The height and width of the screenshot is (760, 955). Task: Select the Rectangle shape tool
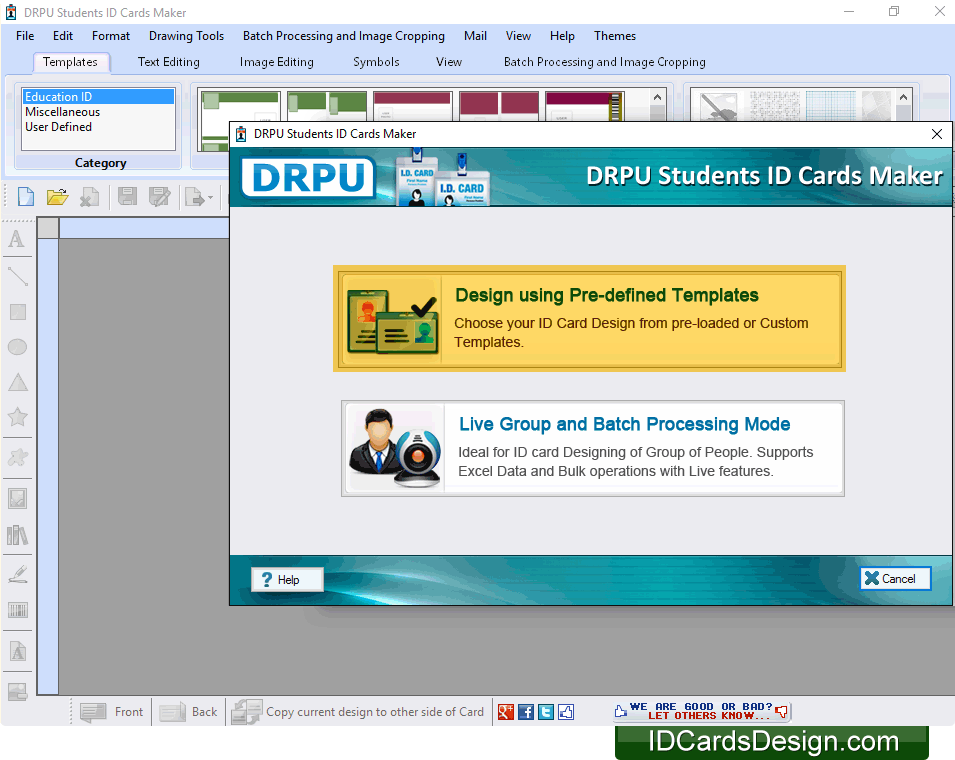(18, 312)
